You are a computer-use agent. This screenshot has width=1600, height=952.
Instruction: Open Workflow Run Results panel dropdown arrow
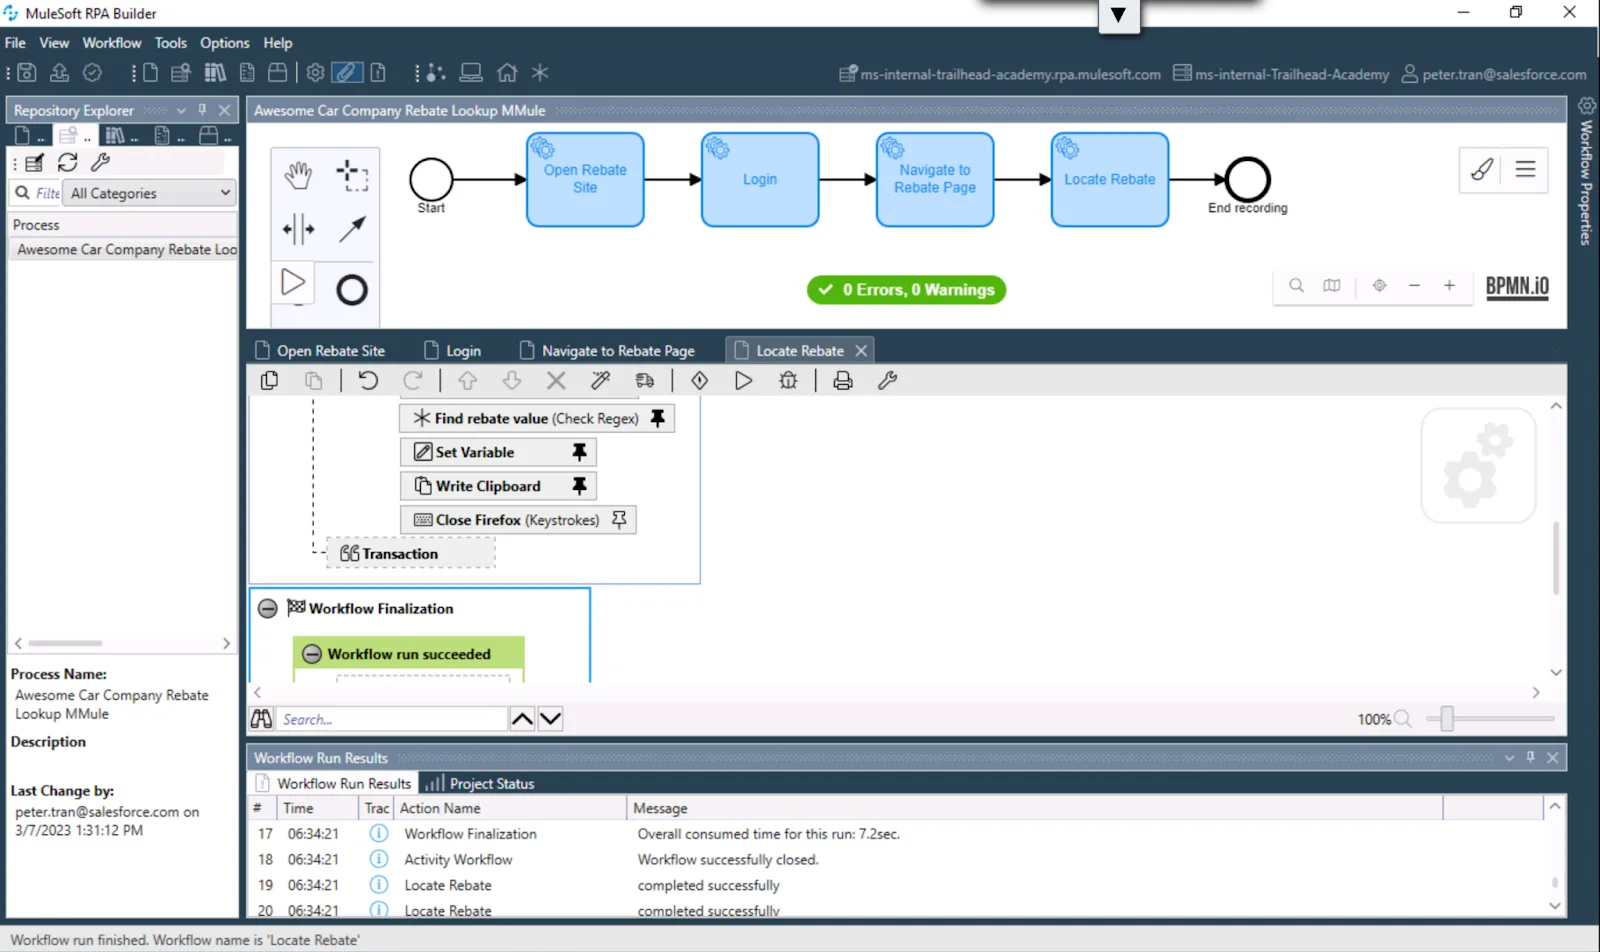pos(1509,758)
